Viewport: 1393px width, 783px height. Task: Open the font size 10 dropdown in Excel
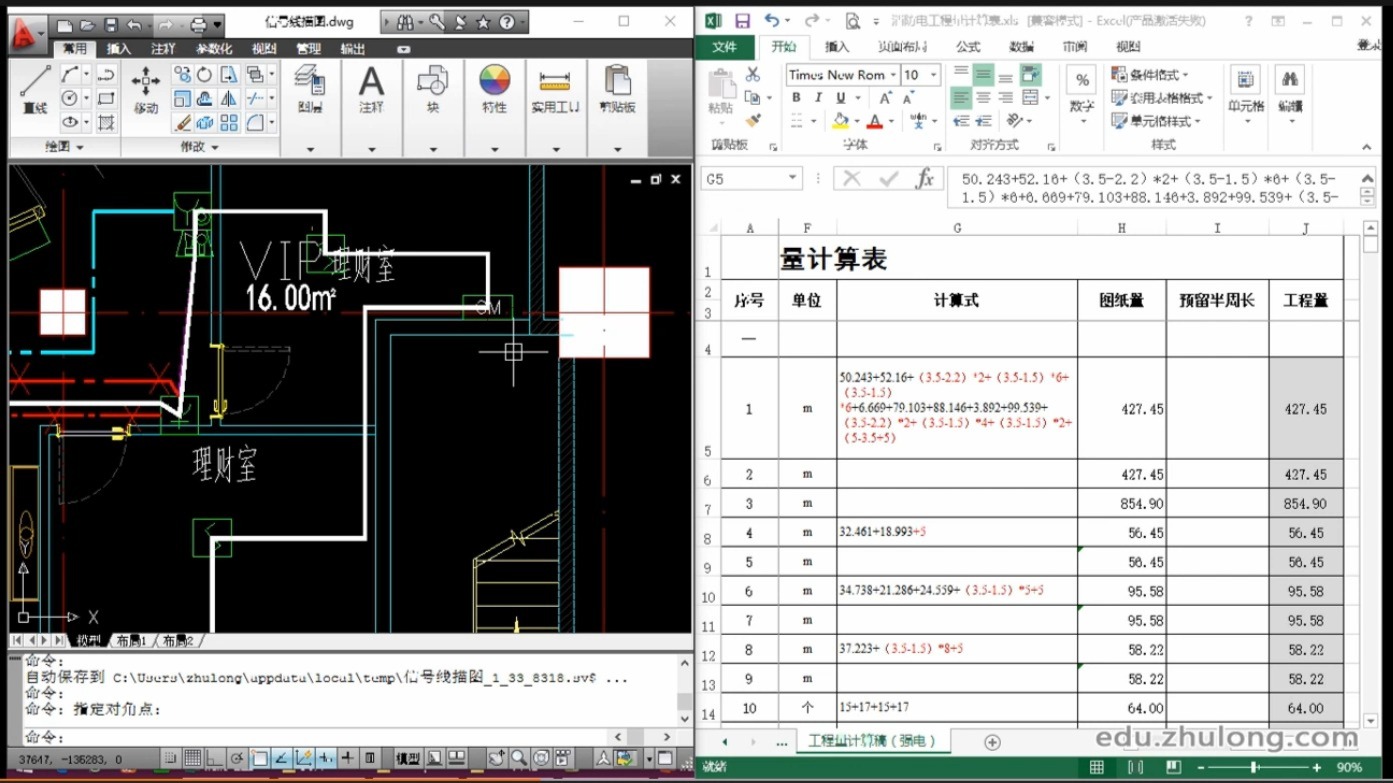click(x=934, y=75)
